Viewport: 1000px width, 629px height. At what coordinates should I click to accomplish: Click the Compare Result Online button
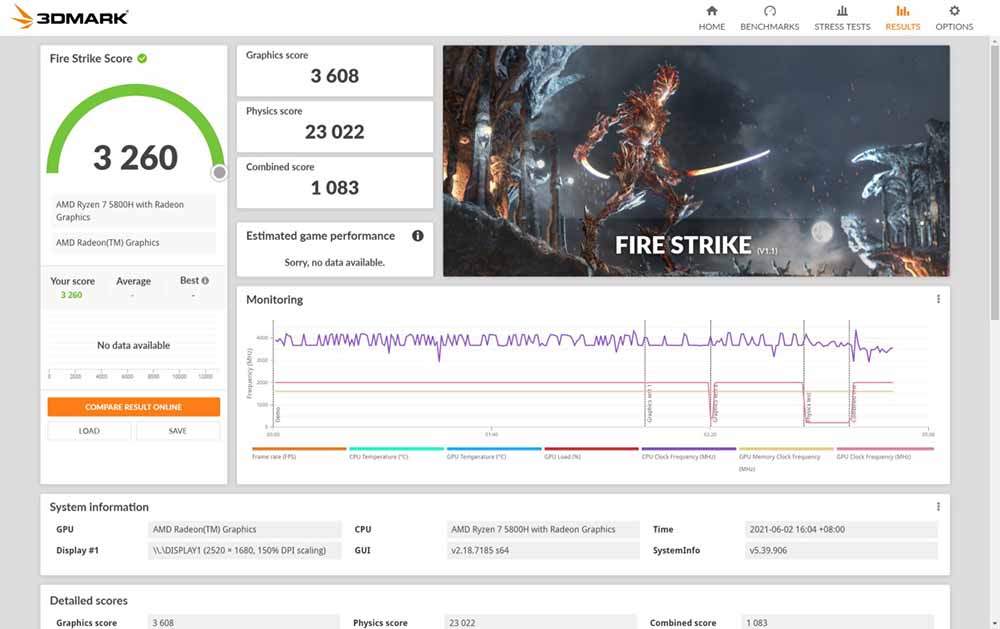click(x=133, y=407)
